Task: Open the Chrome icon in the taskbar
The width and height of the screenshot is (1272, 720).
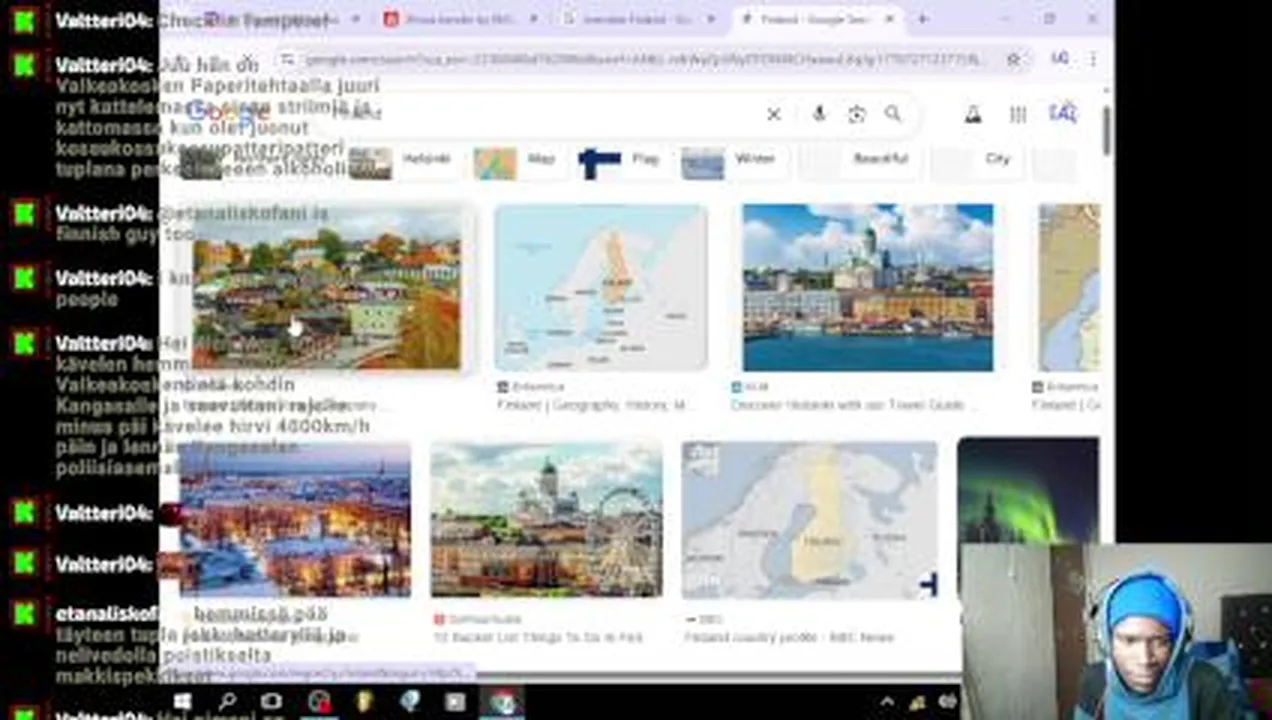Action: (502, 702)
